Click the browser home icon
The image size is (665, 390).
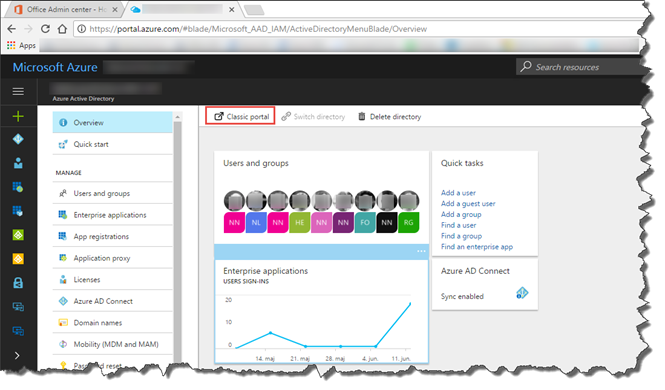tap(62, 29)
